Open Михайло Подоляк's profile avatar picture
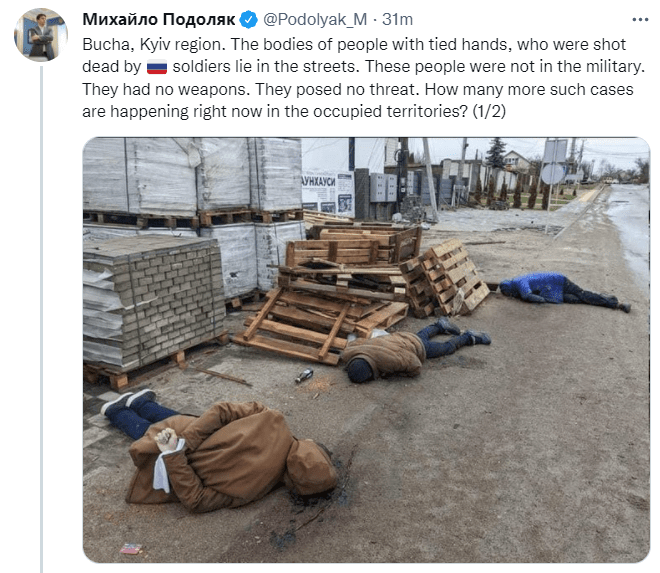 (x=41, y=35)
